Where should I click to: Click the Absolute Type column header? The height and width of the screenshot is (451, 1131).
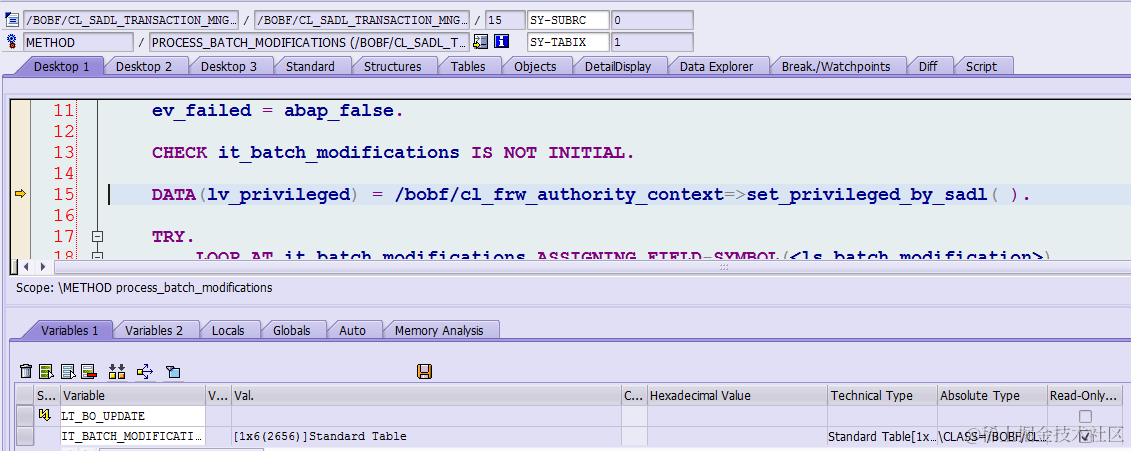[992, 395]
